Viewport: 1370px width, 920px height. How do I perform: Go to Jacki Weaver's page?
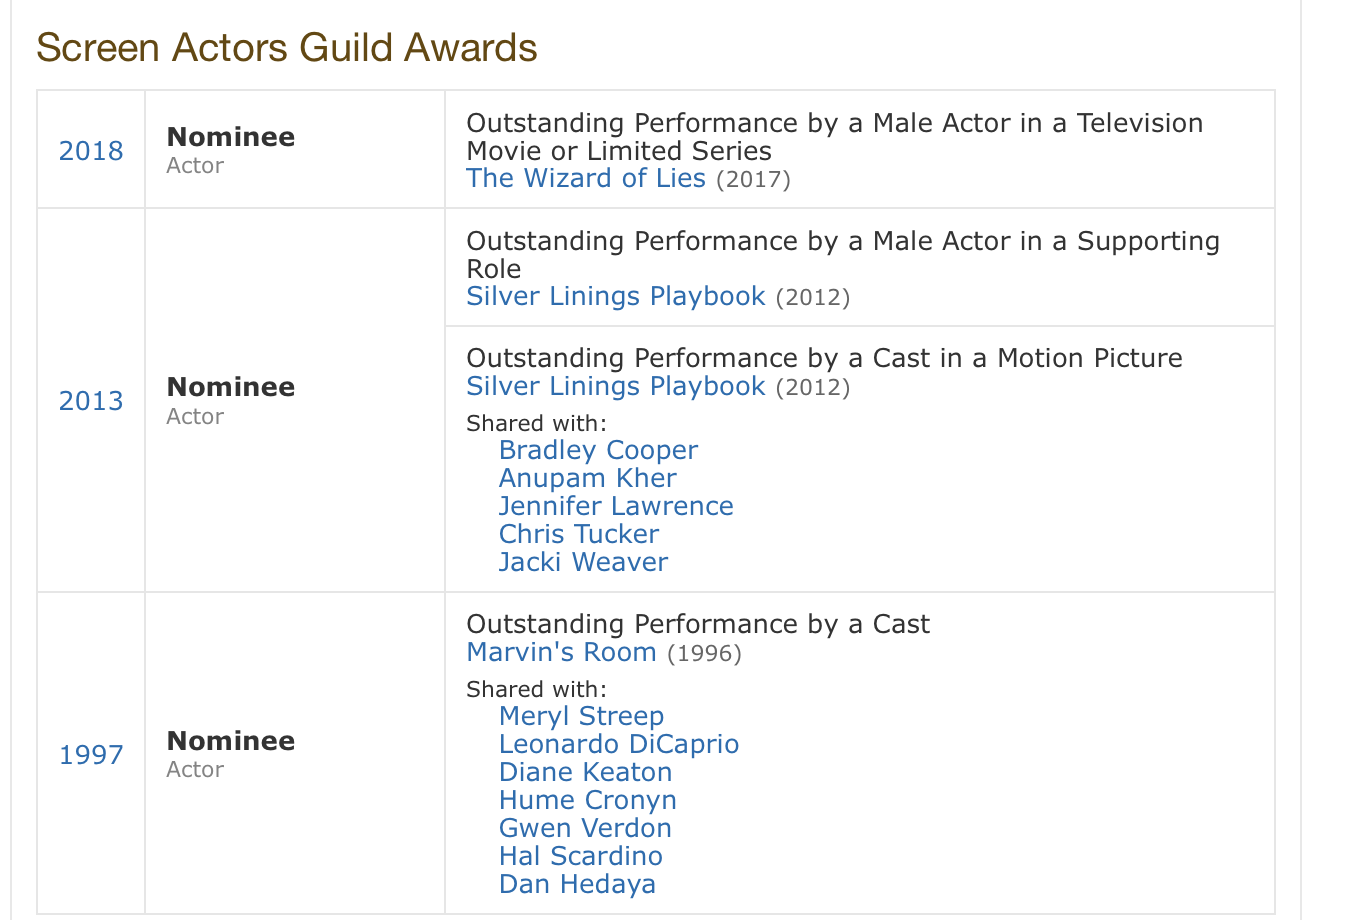[x=583, y=563]
